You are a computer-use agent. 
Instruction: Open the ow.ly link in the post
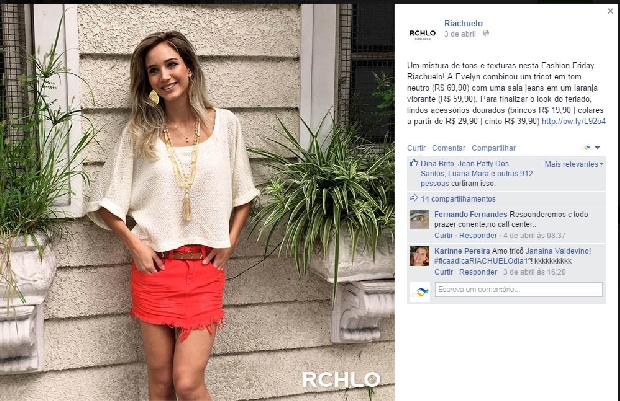[x=573, y=121]
